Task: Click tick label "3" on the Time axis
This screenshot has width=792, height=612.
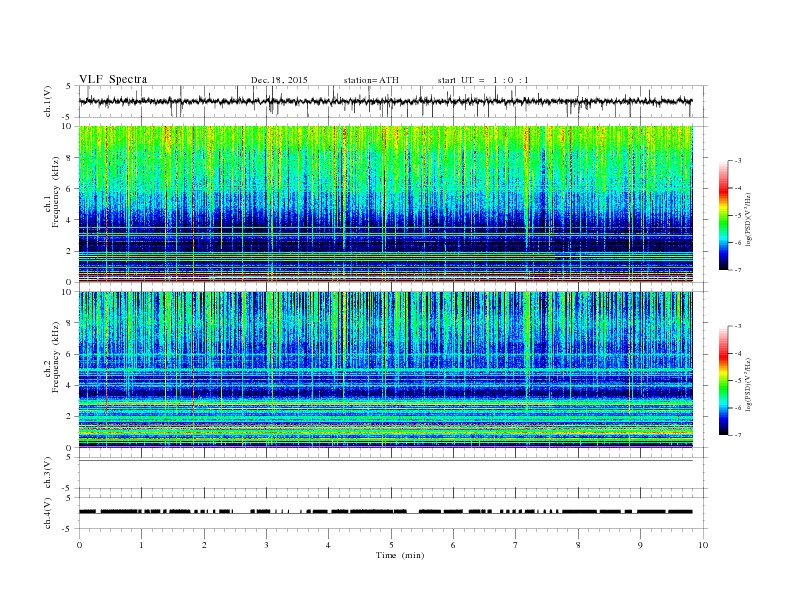Action: pyautogui.click(x=266, y=545)
